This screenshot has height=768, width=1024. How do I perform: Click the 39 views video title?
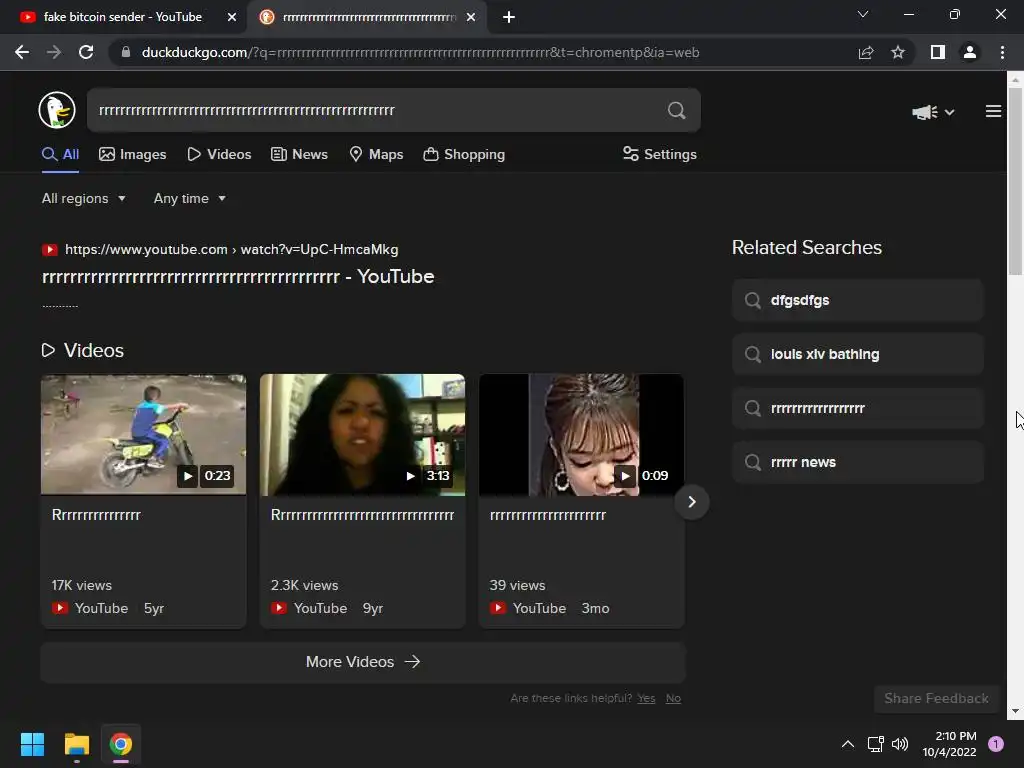pos(548,515)
